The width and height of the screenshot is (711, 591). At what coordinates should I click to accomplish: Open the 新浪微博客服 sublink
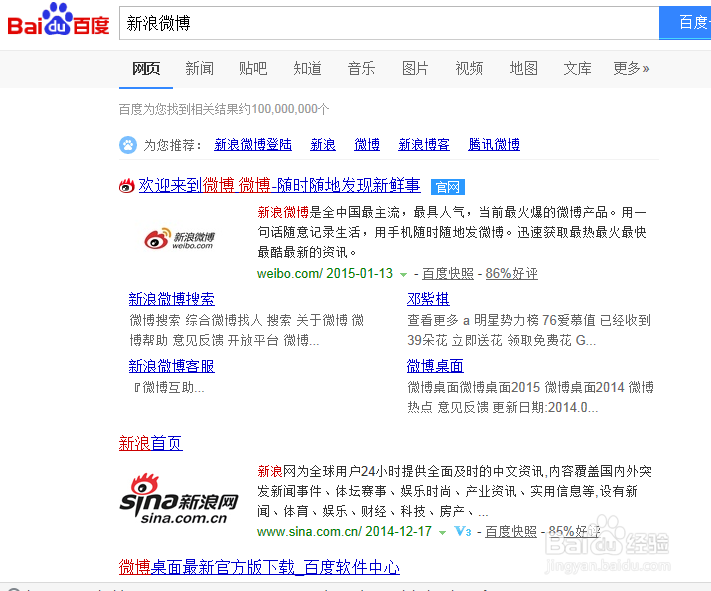[x=171, y=366]
